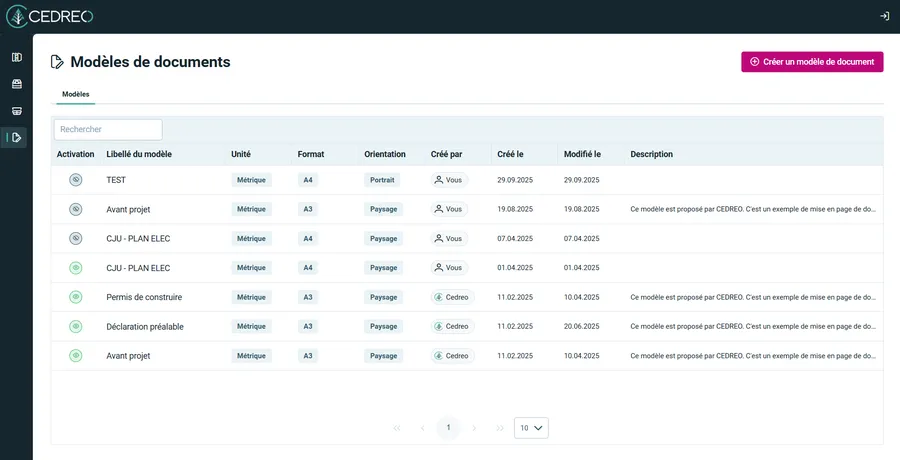Disable activation for Déclaration préalable
Screen dimensions: 900x460
(x=75, y=326)
